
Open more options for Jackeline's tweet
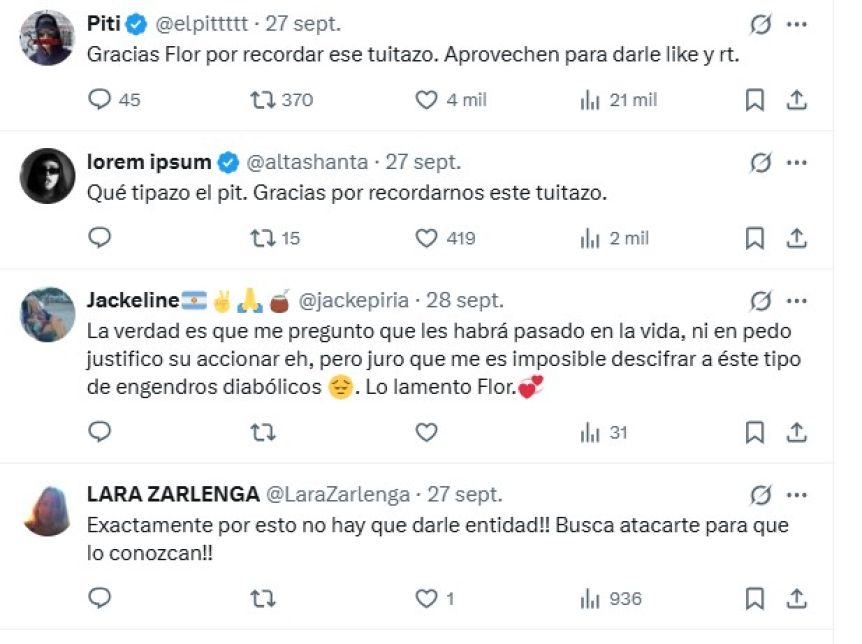(797, 300)
